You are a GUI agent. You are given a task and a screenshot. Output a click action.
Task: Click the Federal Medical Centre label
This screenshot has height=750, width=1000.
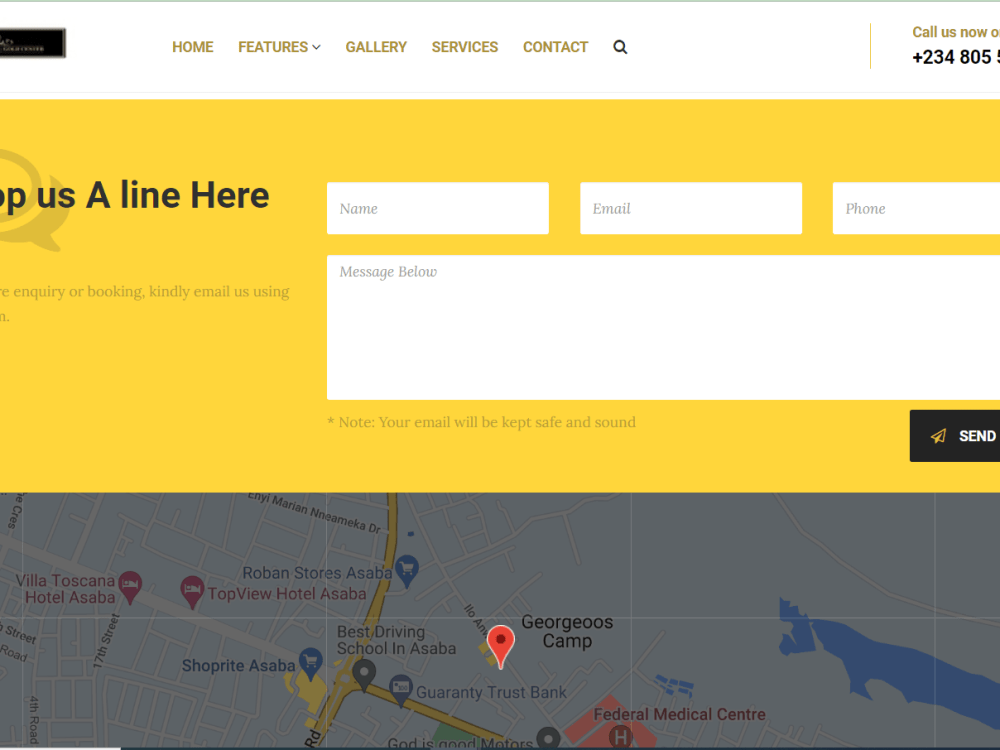(x=679, y=714)
